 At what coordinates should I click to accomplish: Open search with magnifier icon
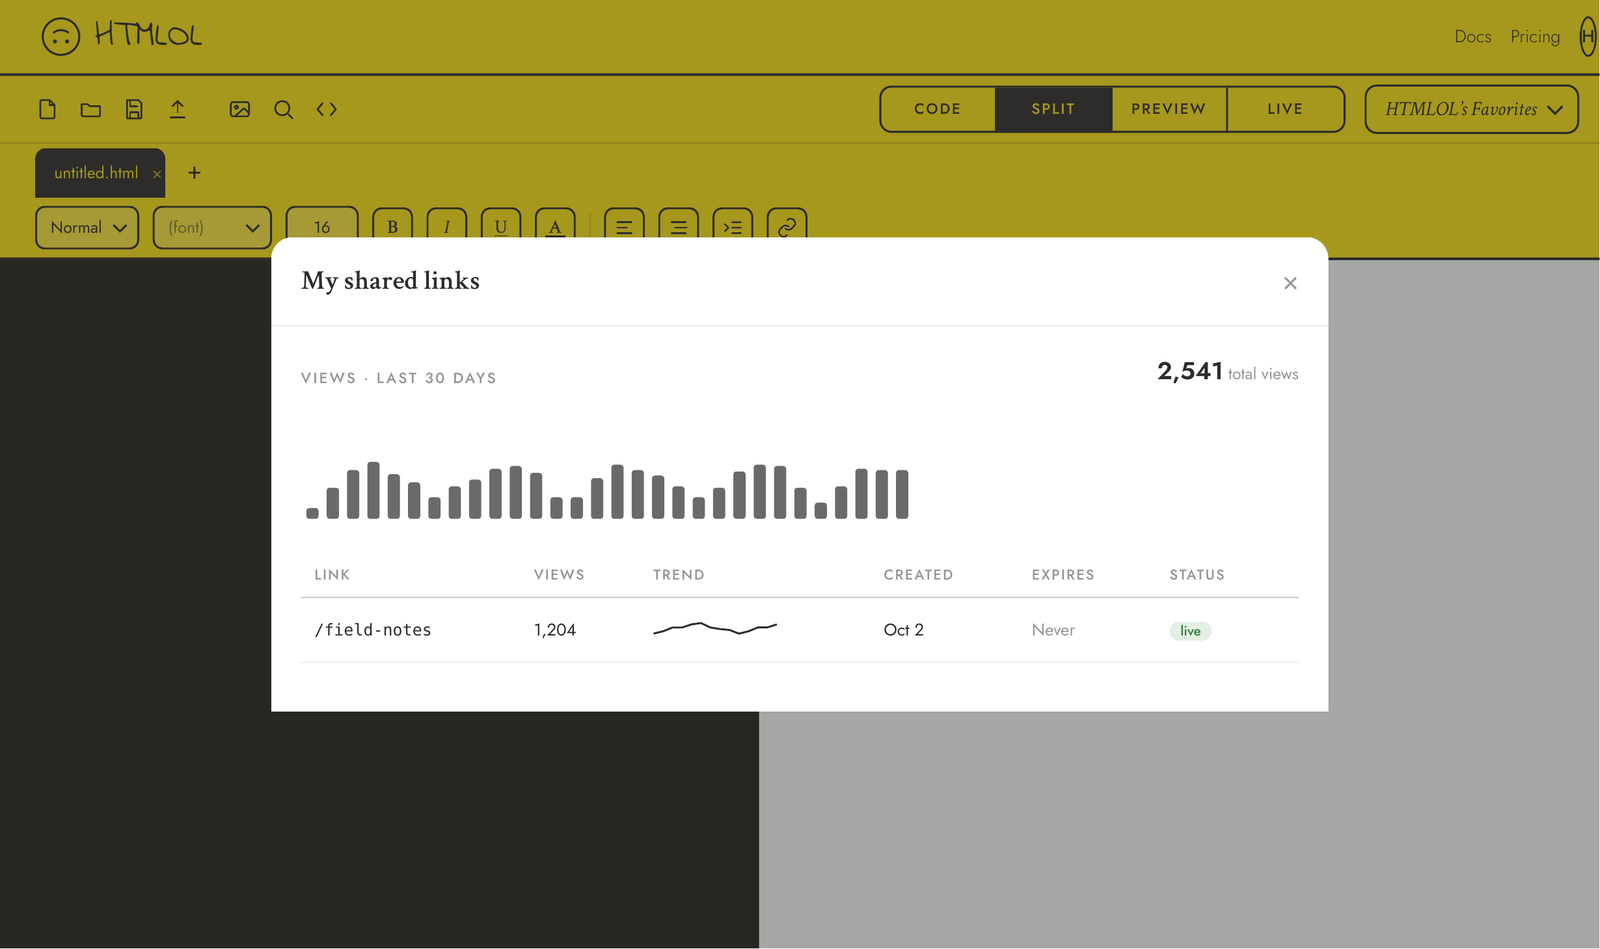pos(284,109)
